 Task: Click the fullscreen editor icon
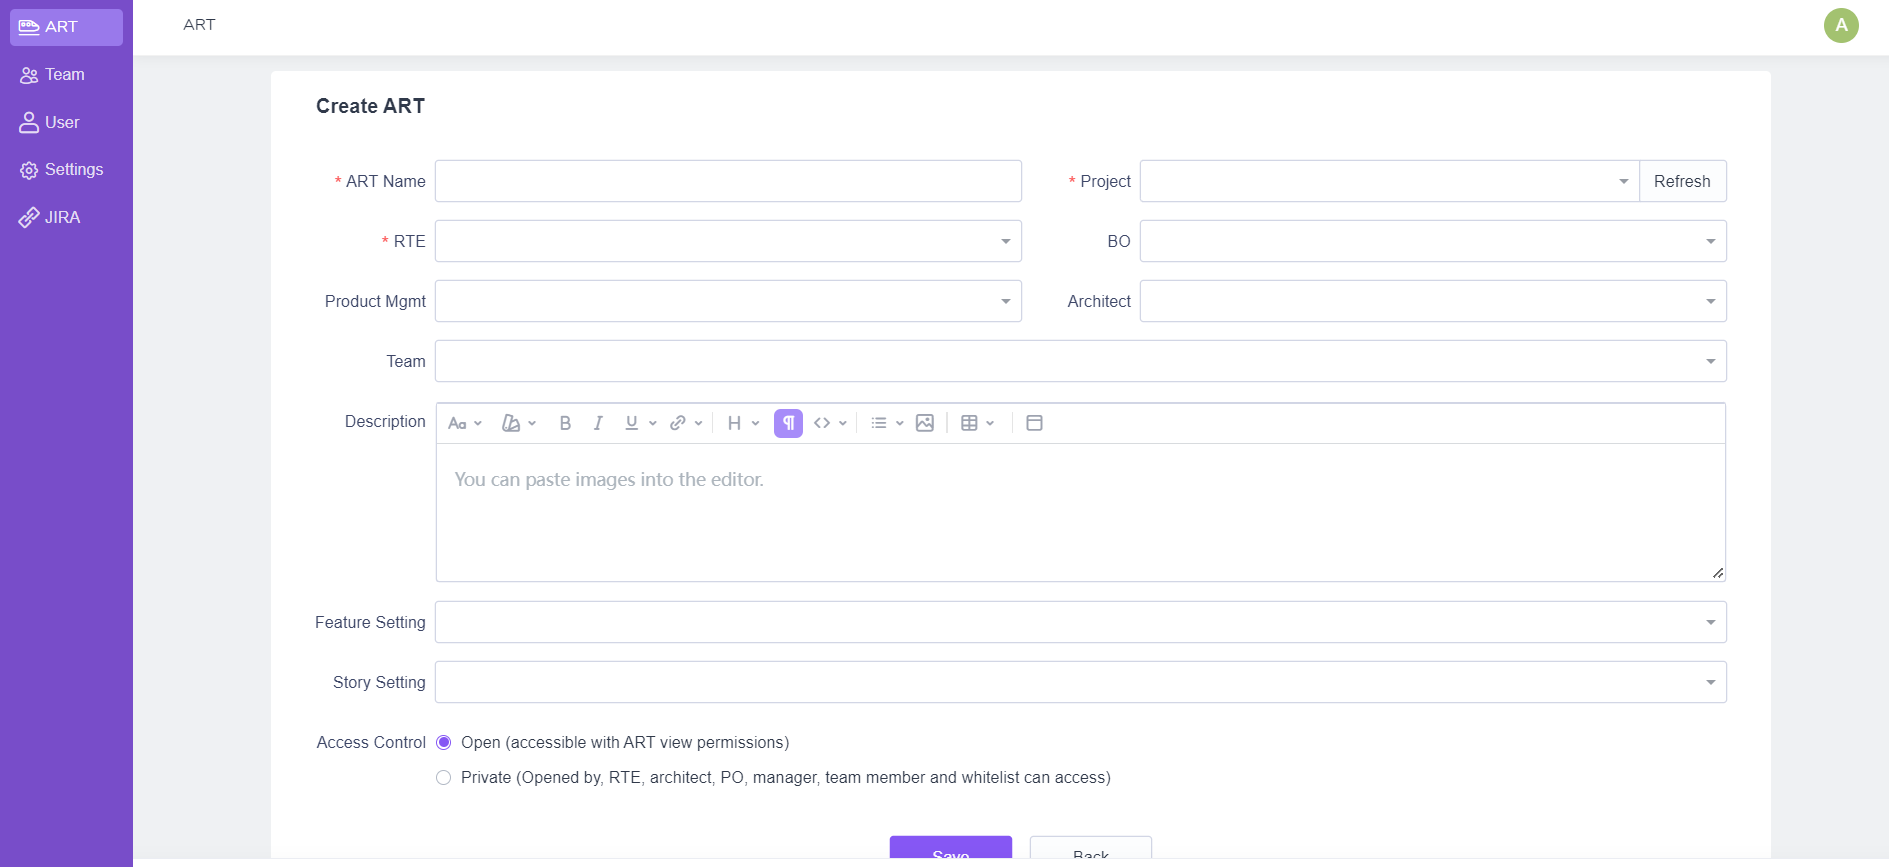pyautogui.click(x=1035, y=423)
